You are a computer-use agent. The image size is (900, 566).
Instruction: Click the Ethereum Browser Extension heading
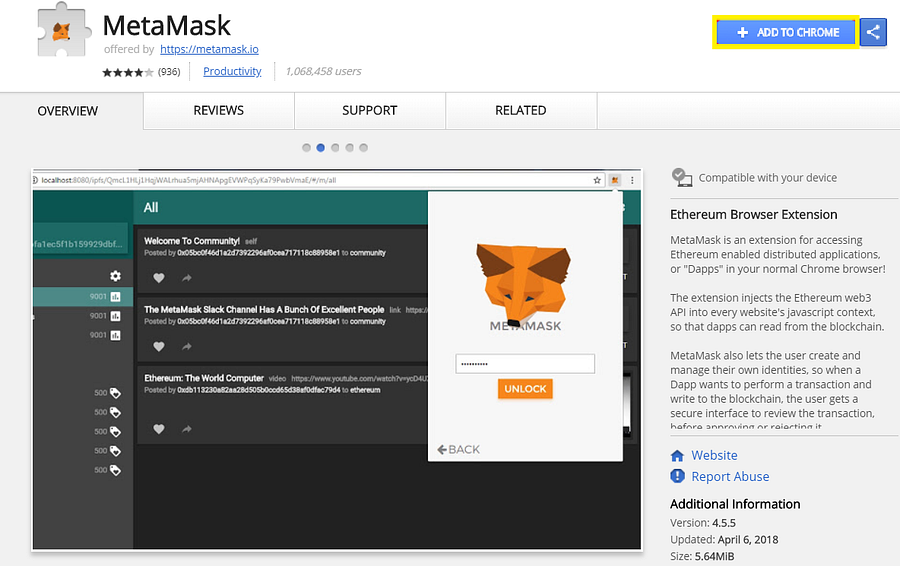[x=754, y=215]
